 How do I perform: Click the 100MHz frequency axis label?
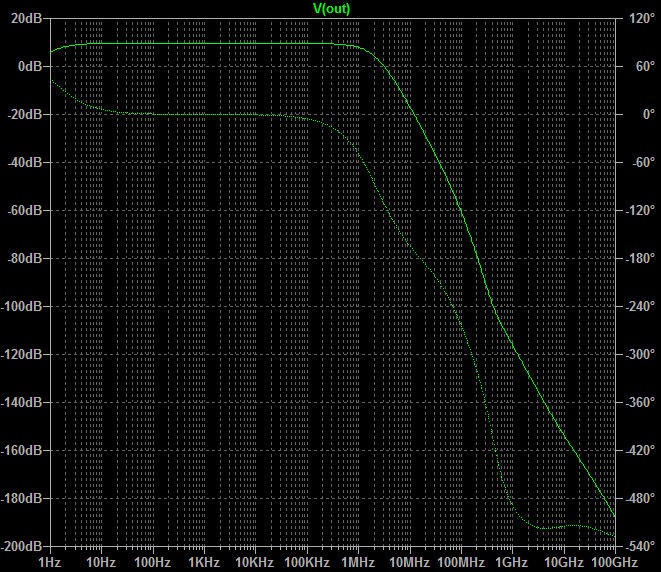pyautogui.click(x=461, y=562)
